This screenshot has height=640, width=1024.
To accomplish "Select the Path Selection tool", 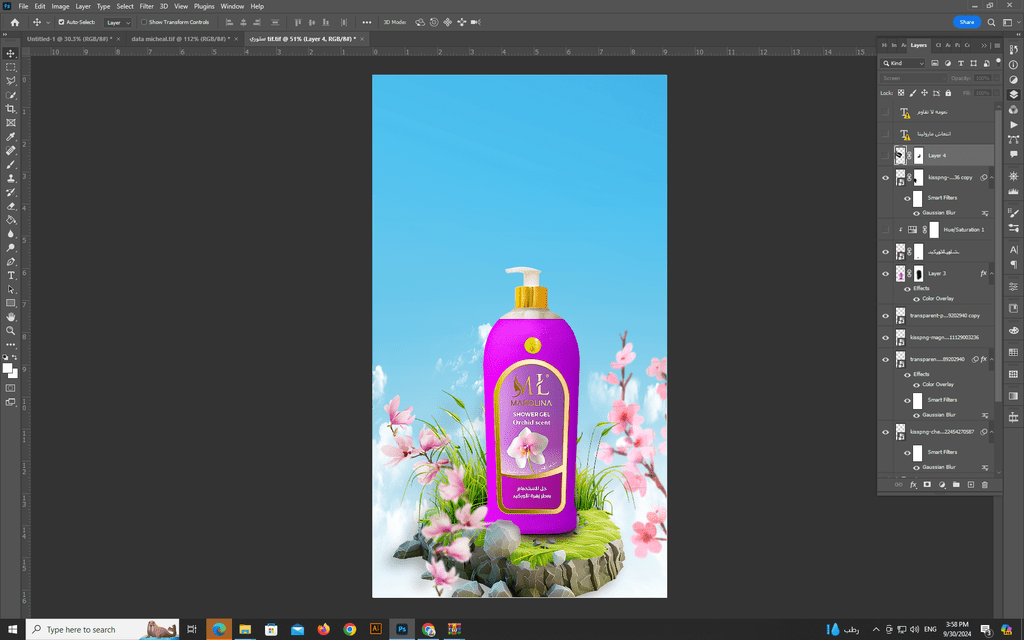I will tap(10, 289).
